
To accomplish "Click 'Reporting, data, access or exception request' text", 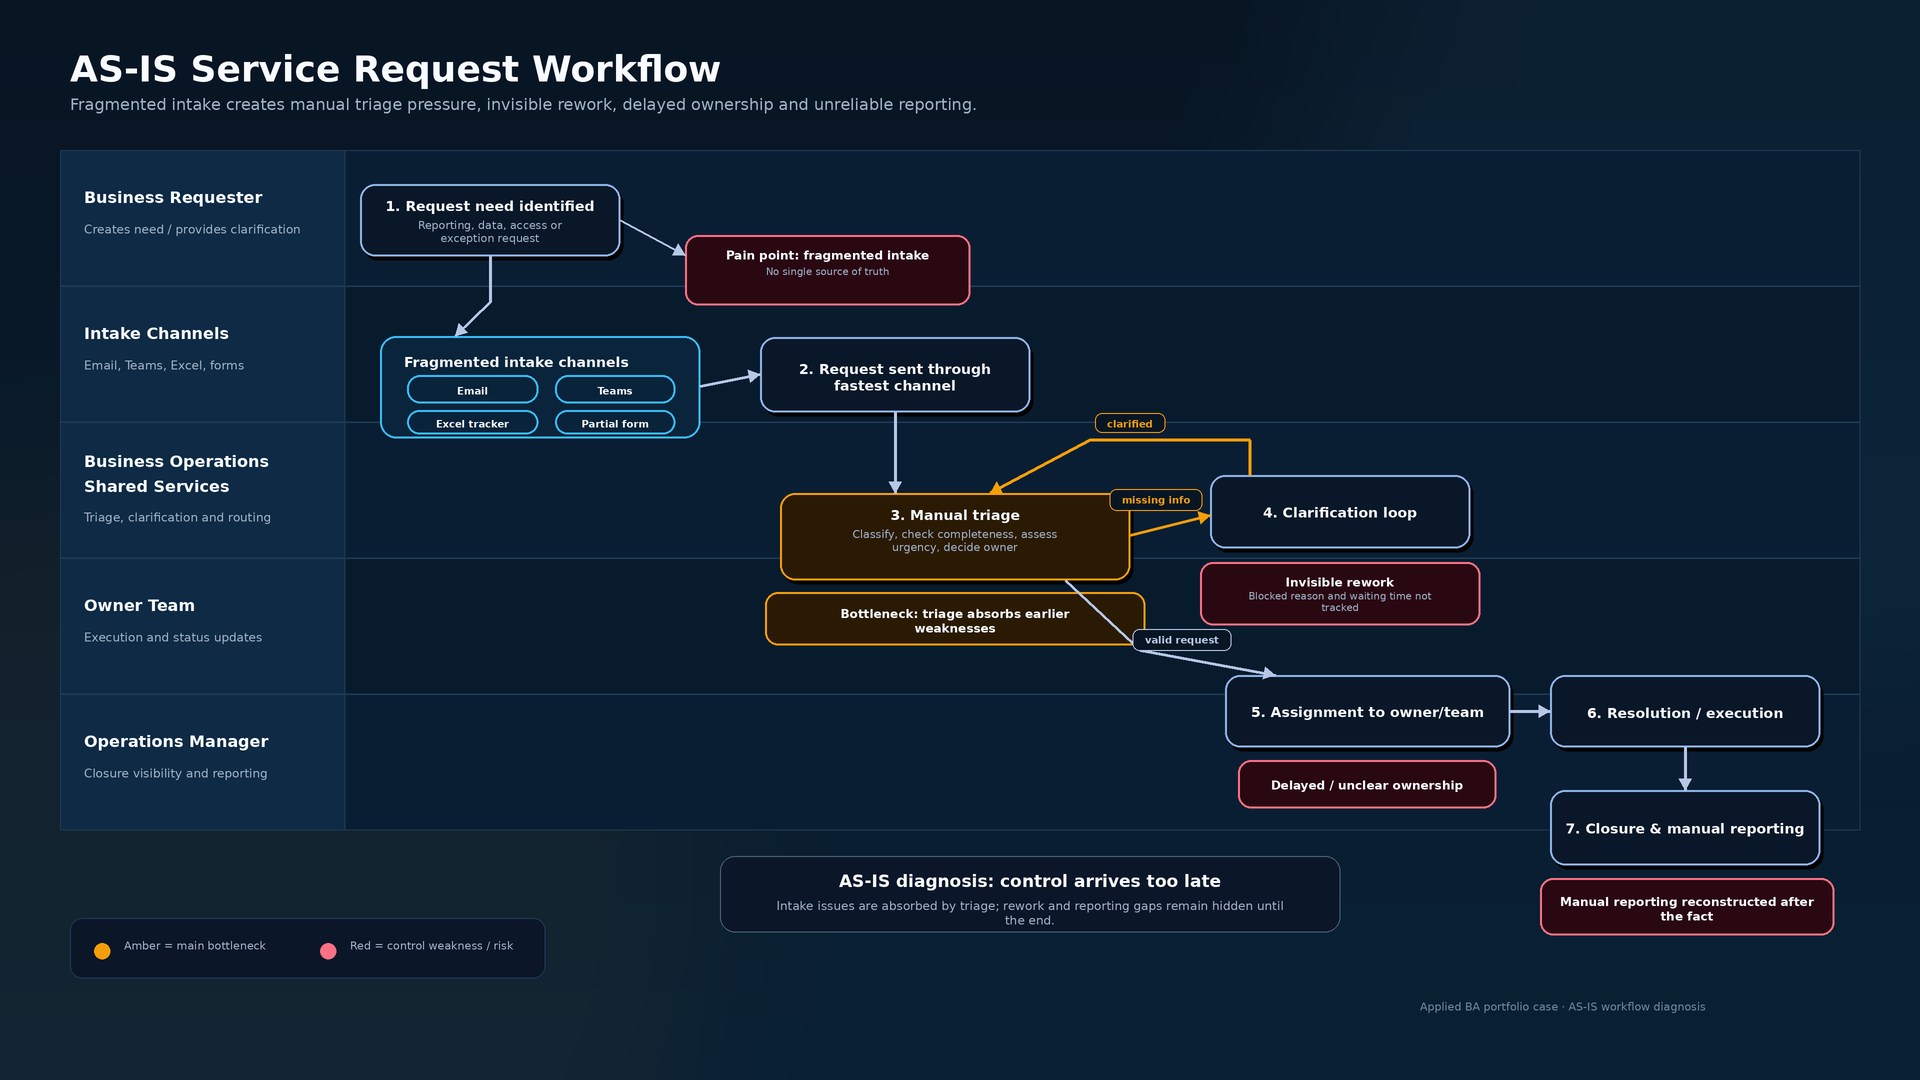I will 490,232.
